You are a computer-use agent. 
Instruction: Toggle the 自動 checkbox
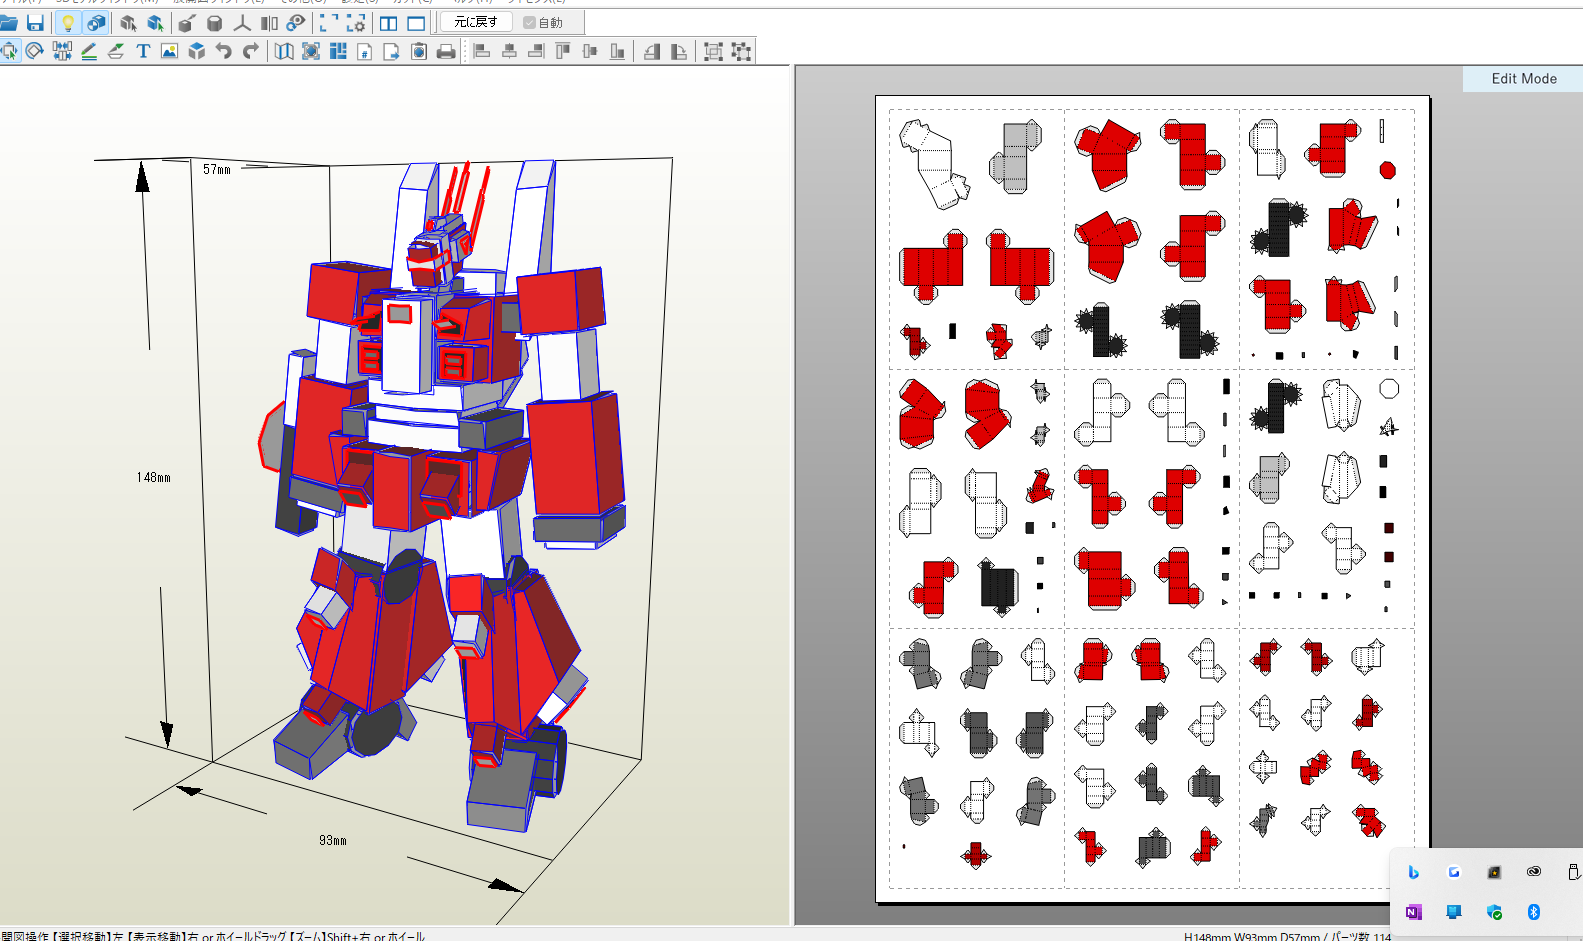point(543,22)
